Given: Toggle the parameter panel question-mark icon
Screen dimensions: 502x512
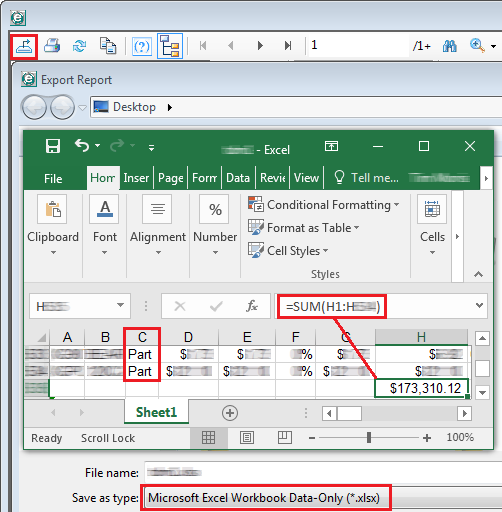Looking at the screenshot, I should click(x=142, y=46).
